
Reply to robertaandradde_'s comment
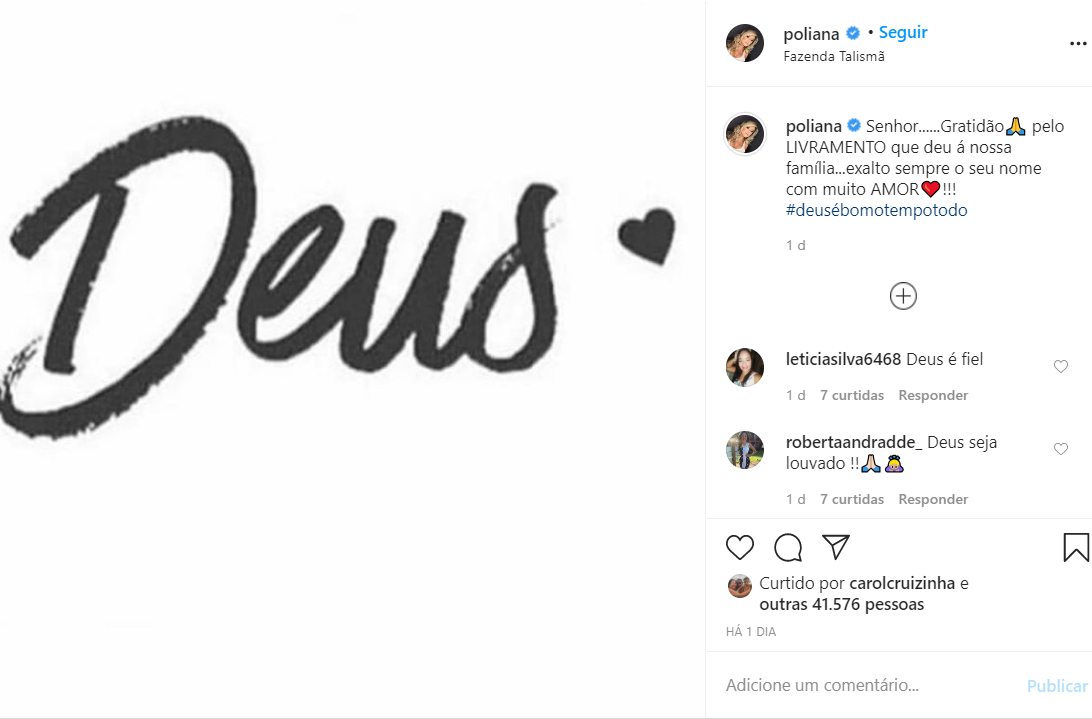pos(933,499)
